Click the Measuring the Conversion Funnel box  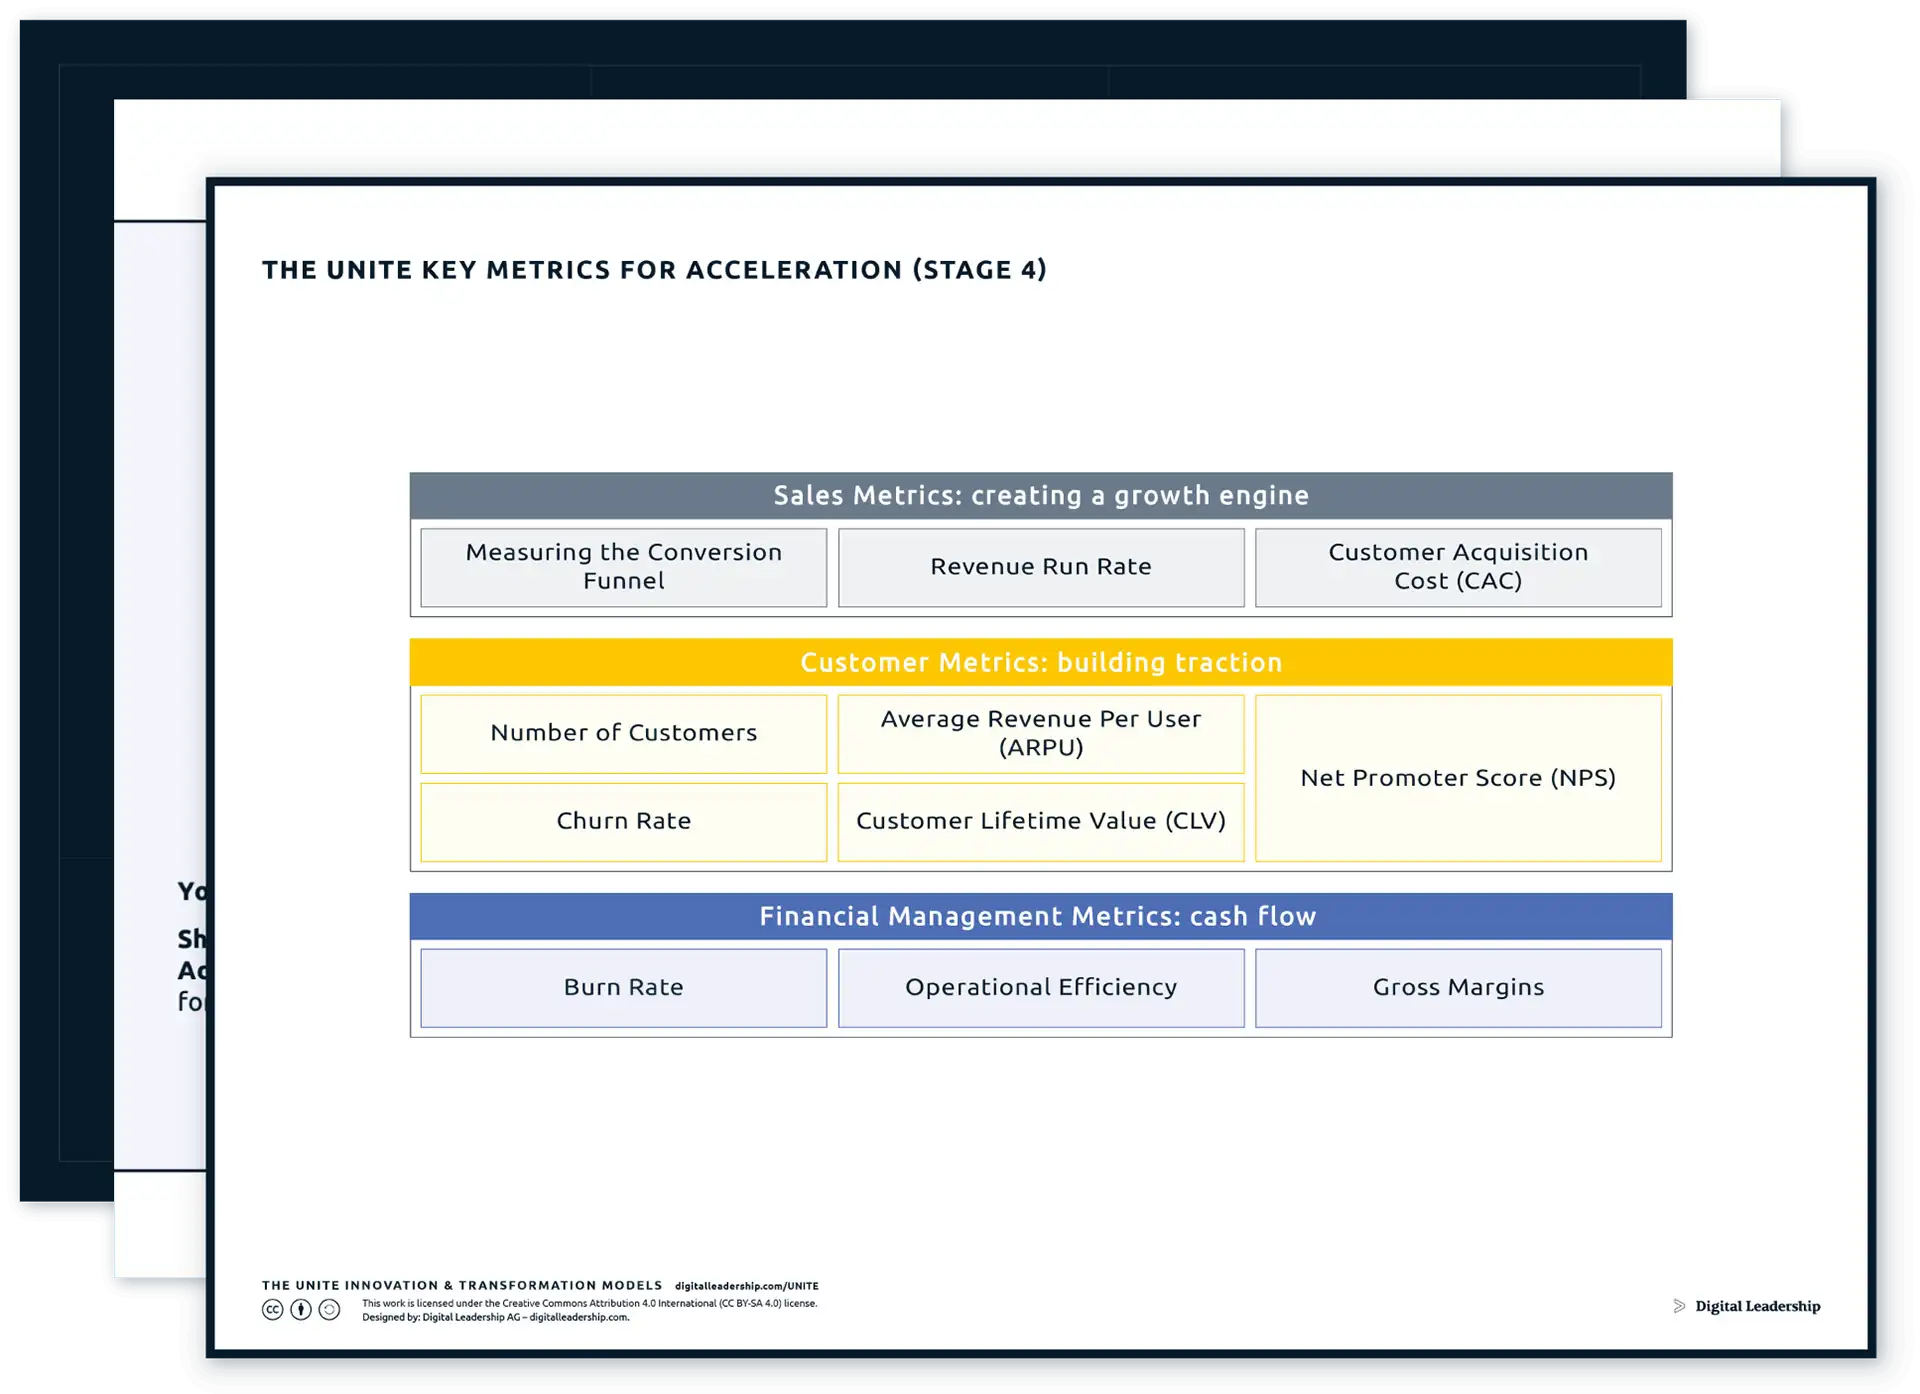(623, 567)
